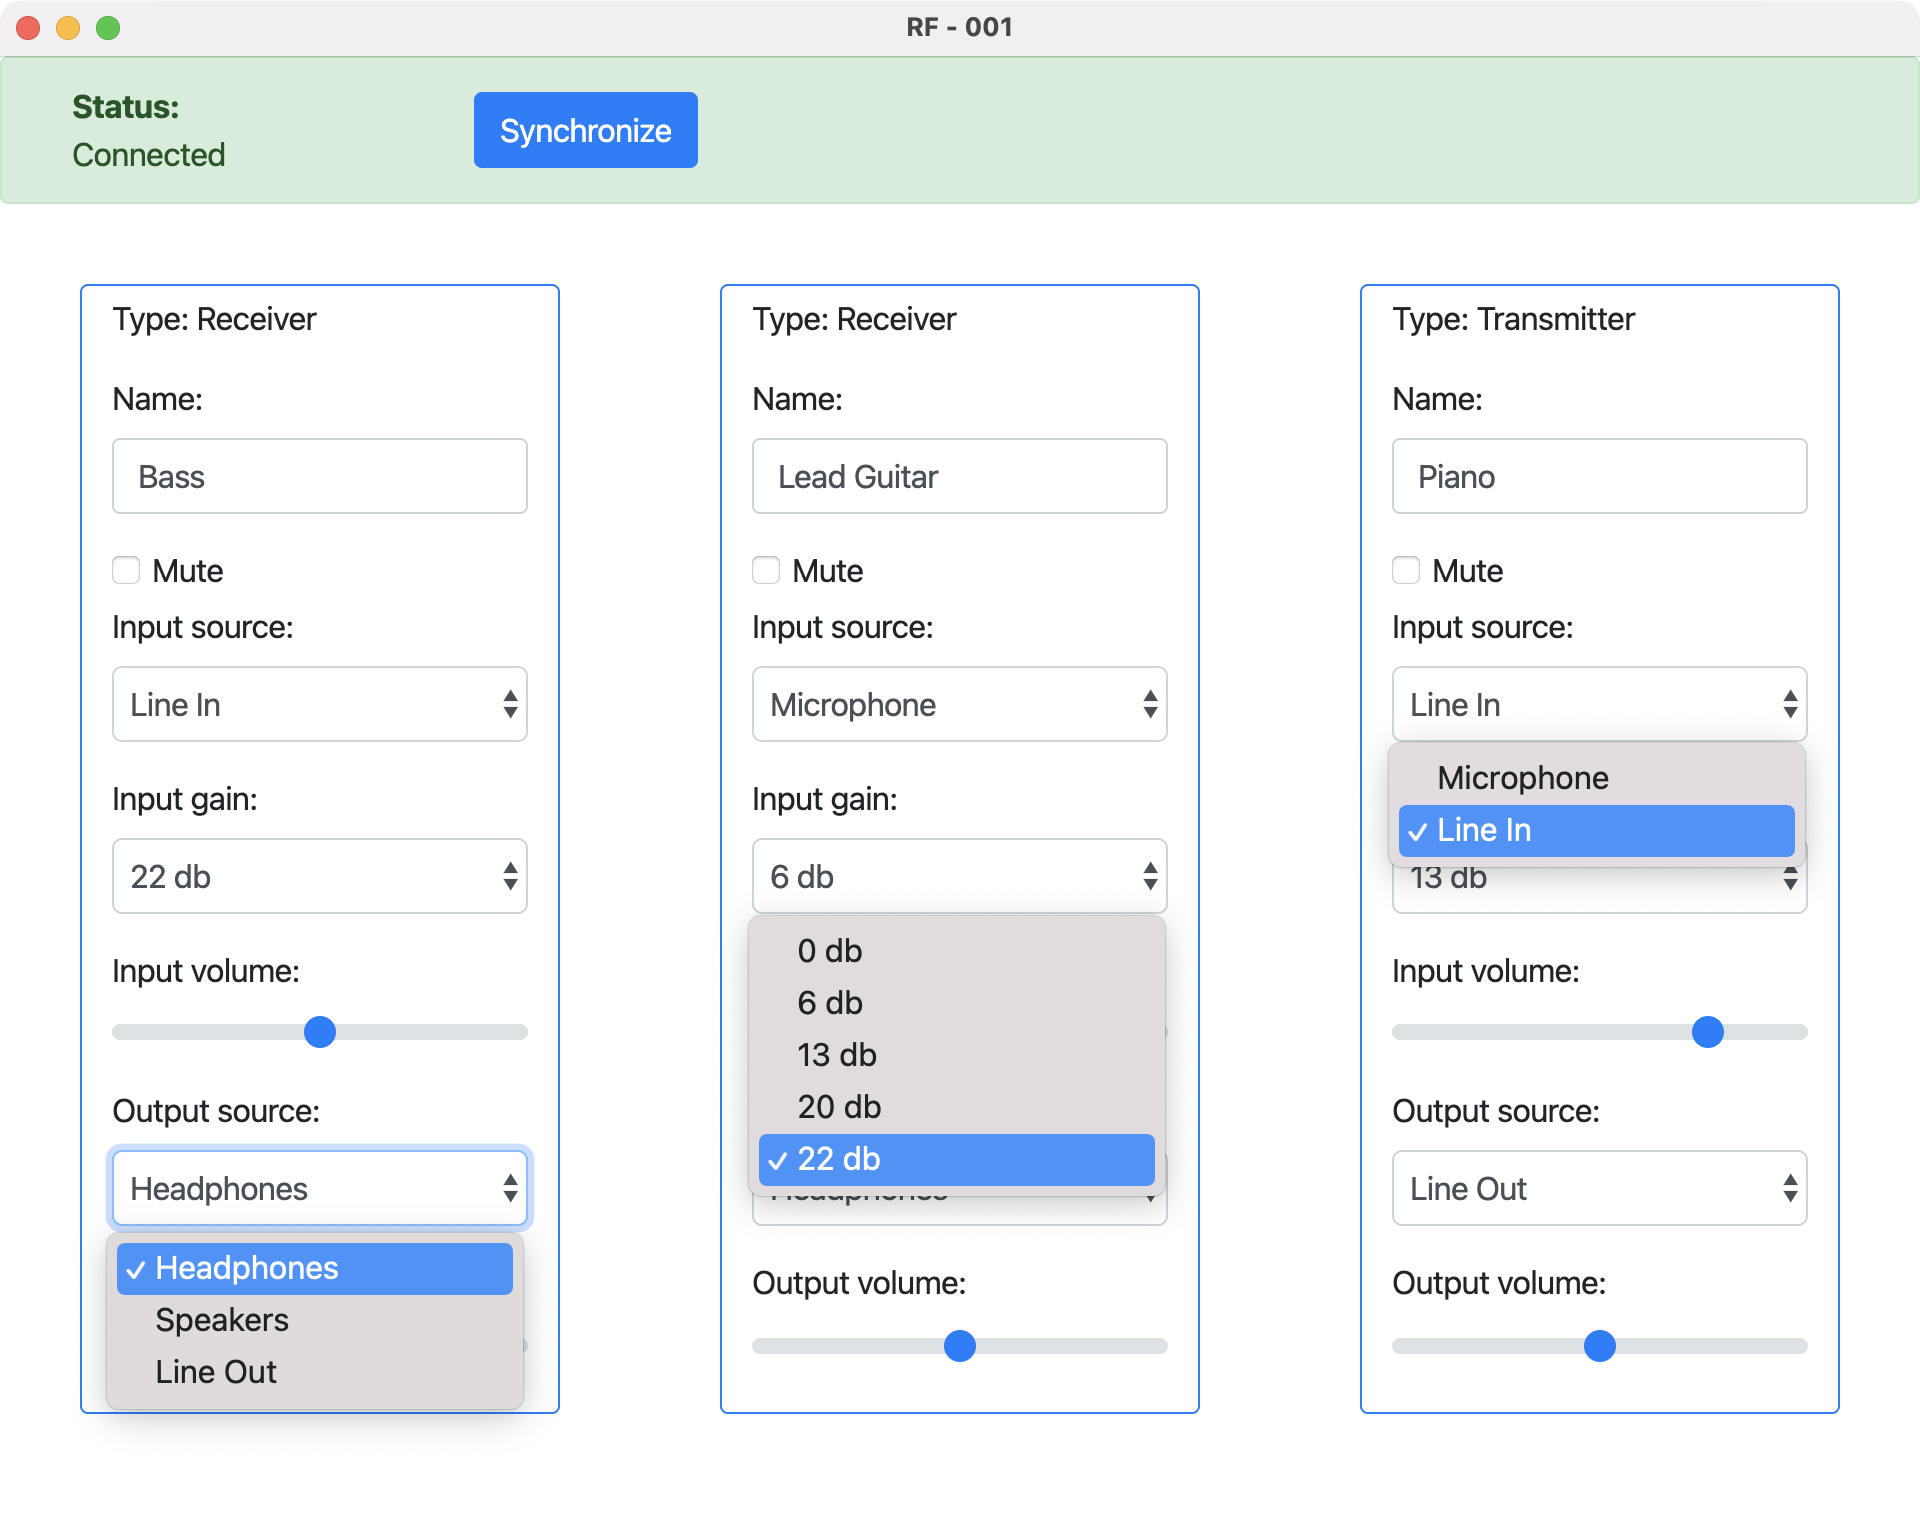The image size is (1920, 1526).
Task: Click the Lead Guitar name field
Action: pos(959,476)
